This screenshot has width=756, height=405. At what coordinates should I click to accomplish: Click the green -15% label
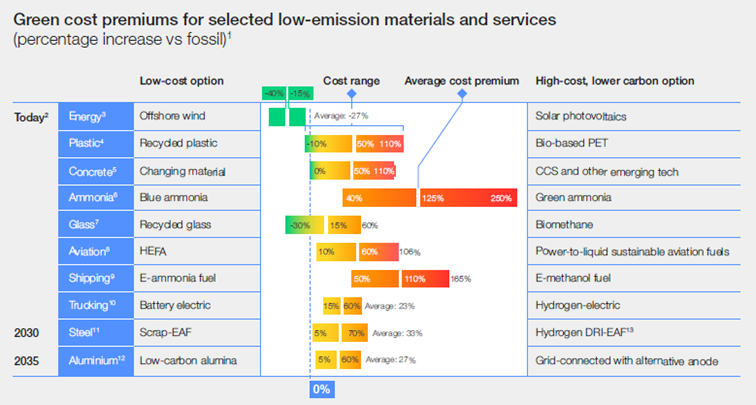(x=300, y=94)
